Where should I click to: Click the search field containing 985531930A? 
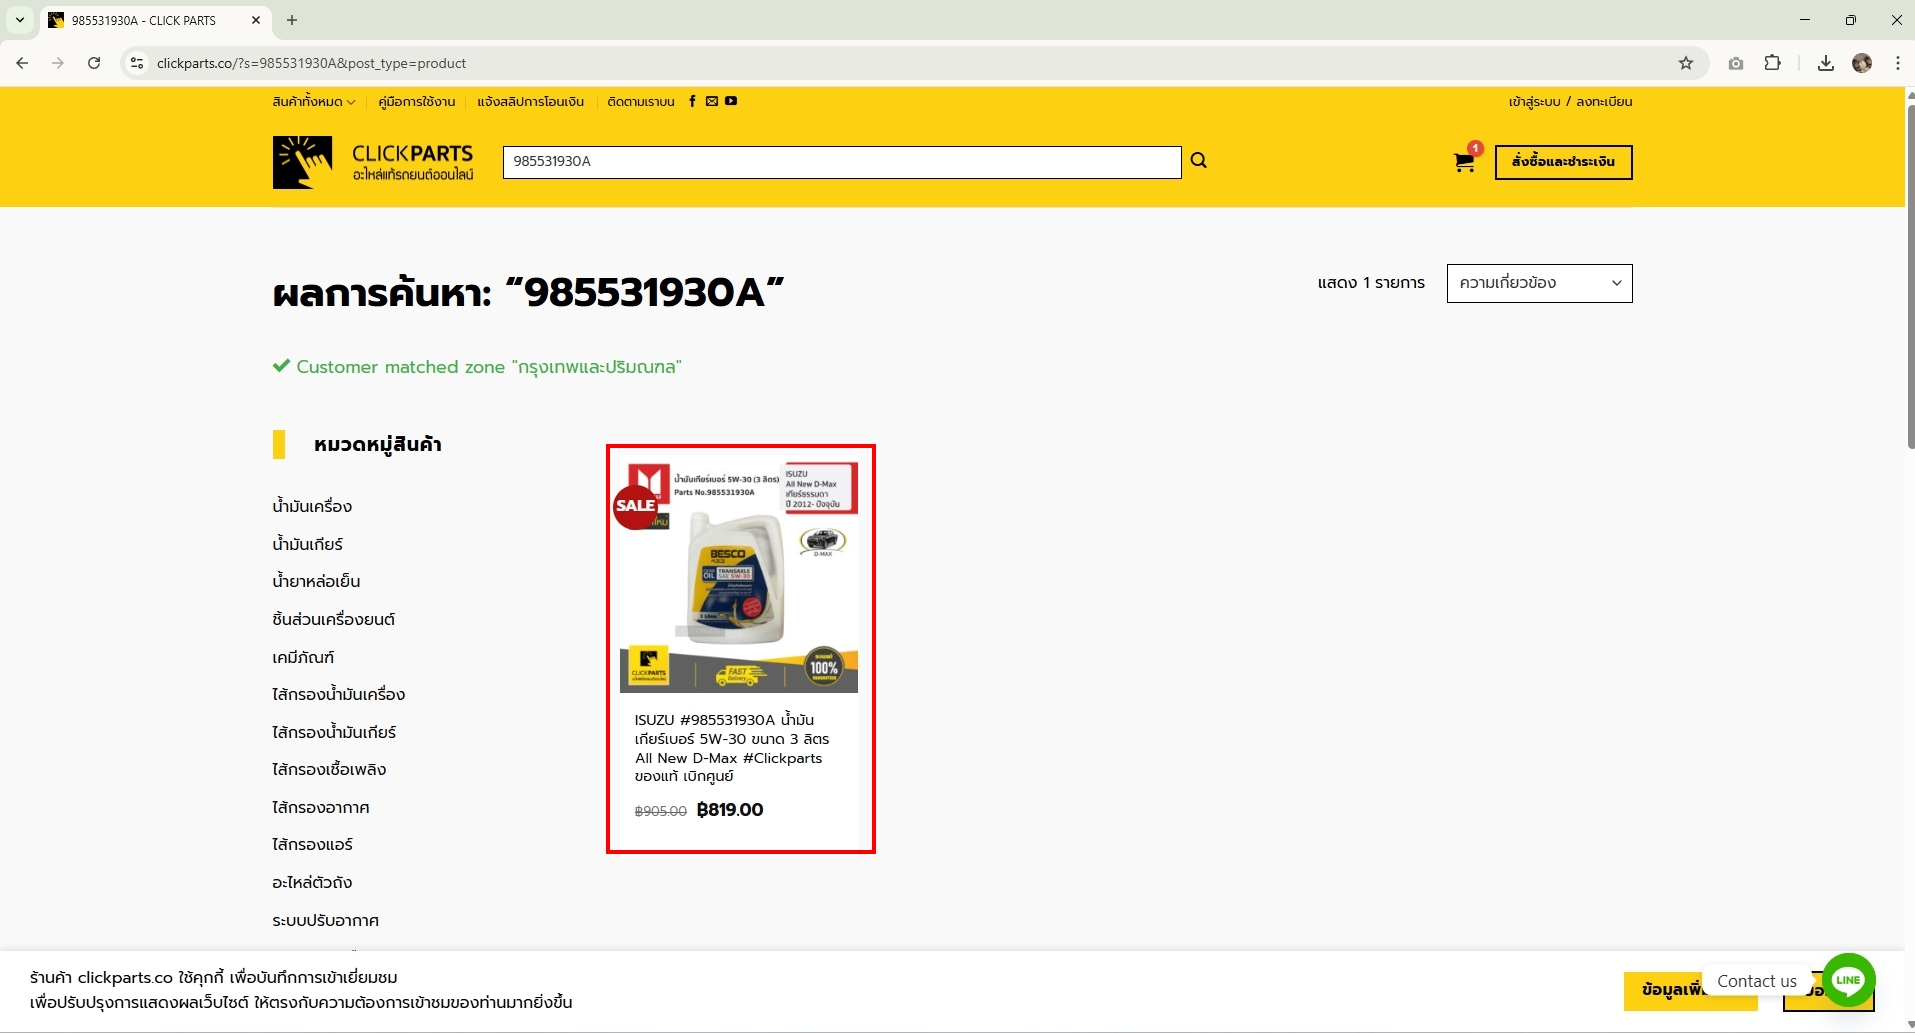841,162
